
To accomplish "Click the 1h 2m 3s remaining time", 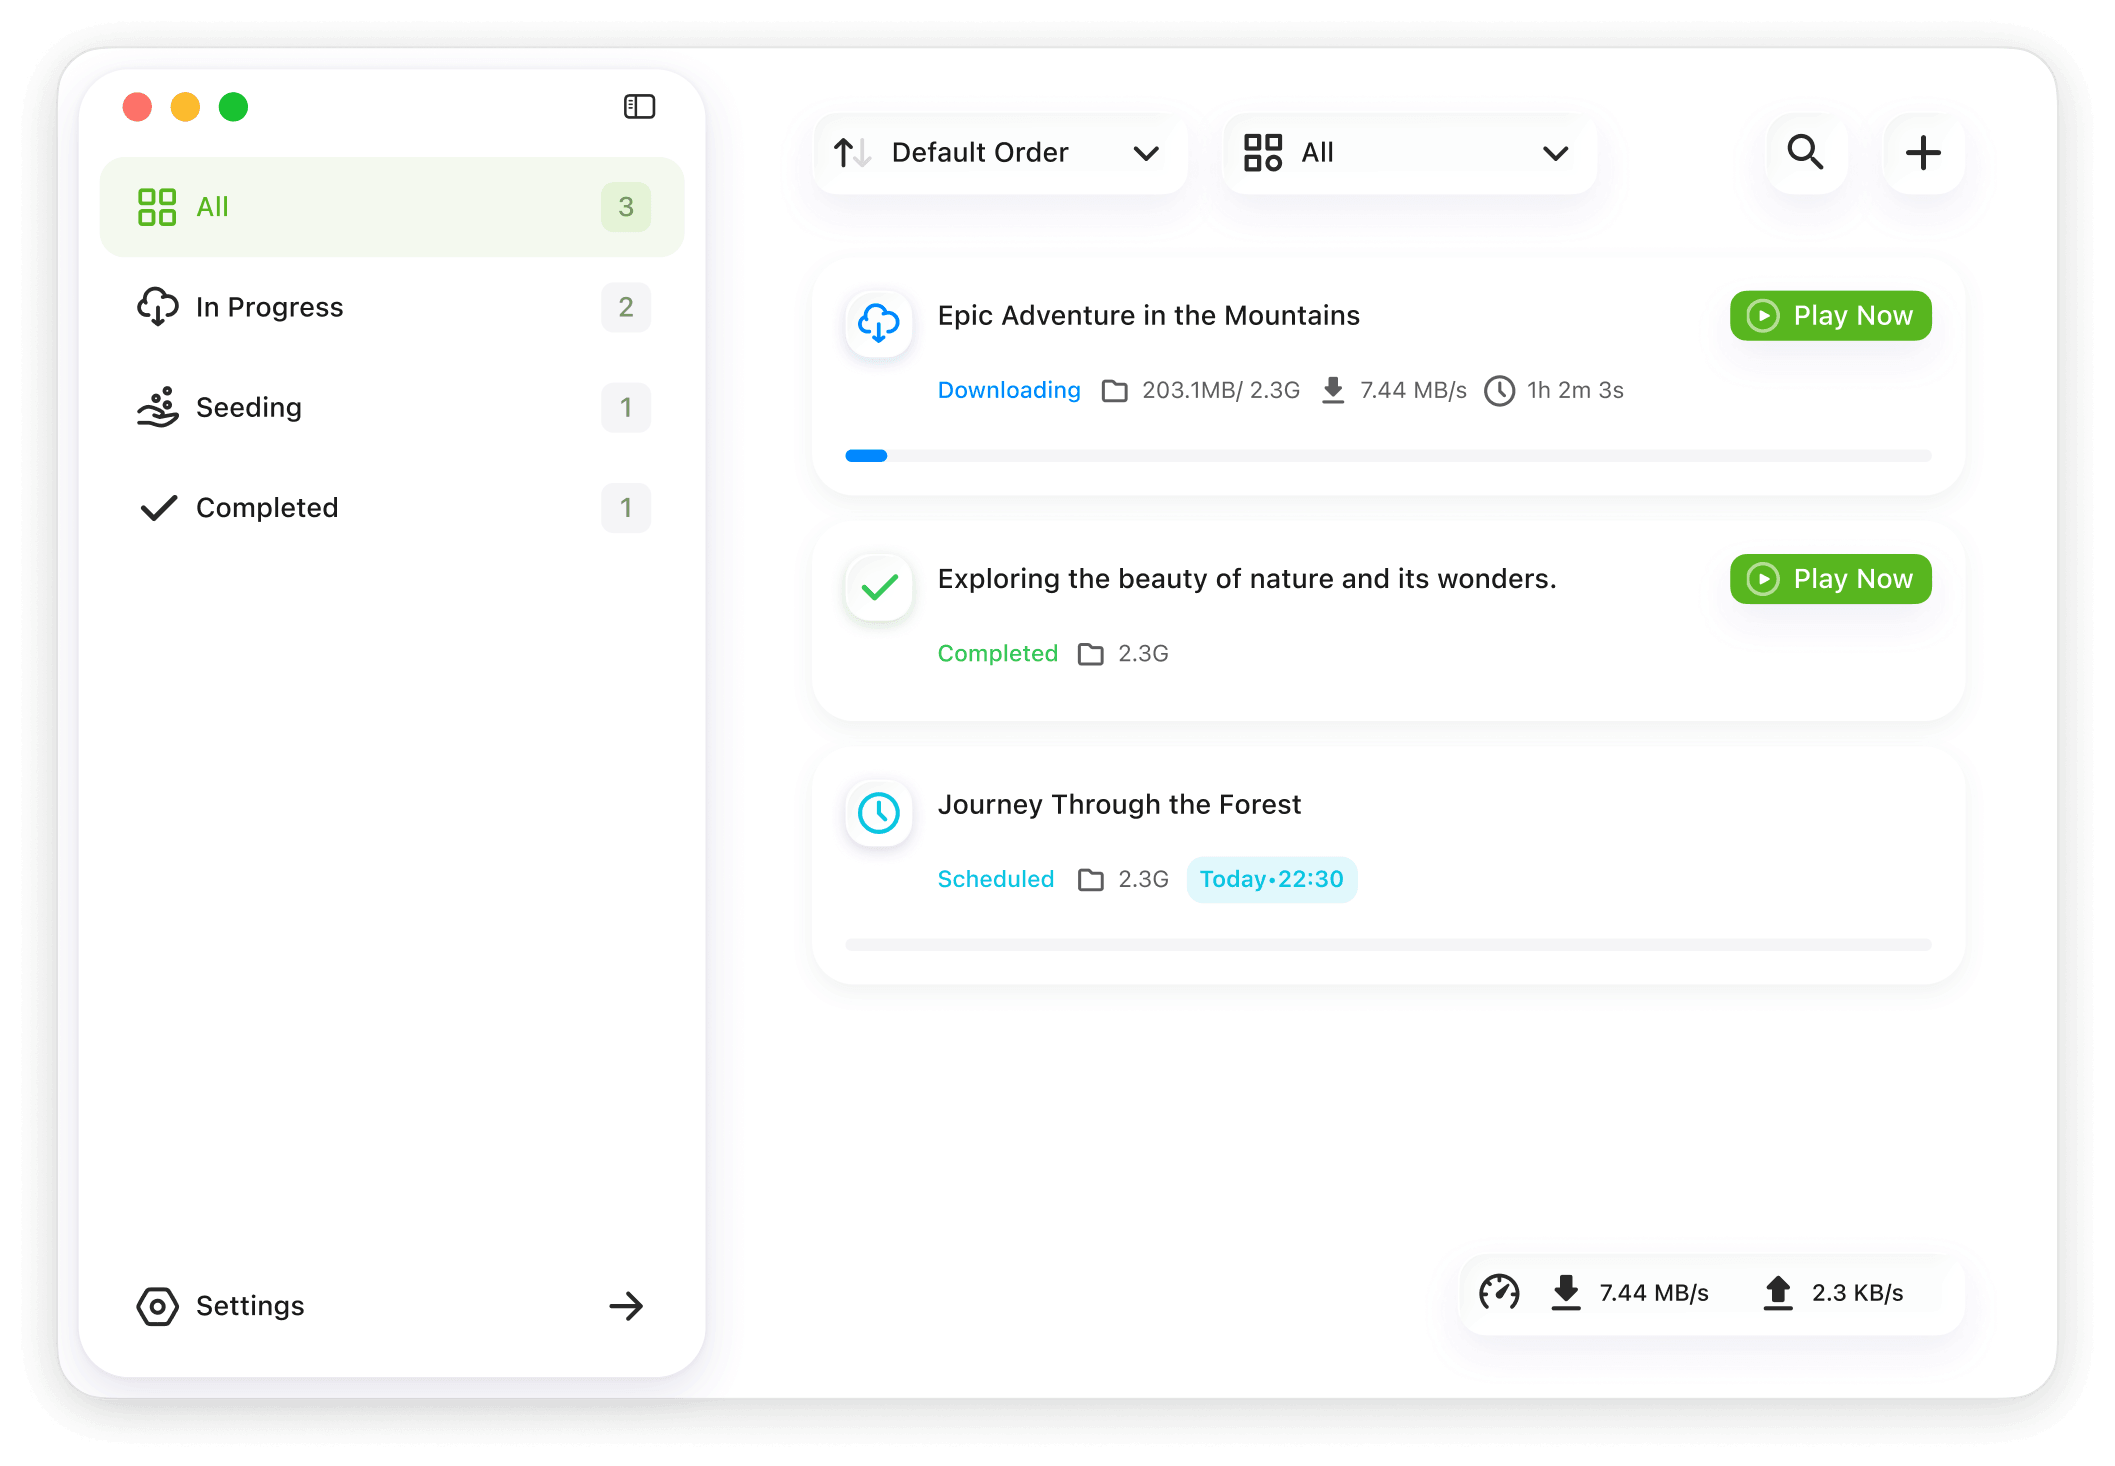I will pos(1575,390).
